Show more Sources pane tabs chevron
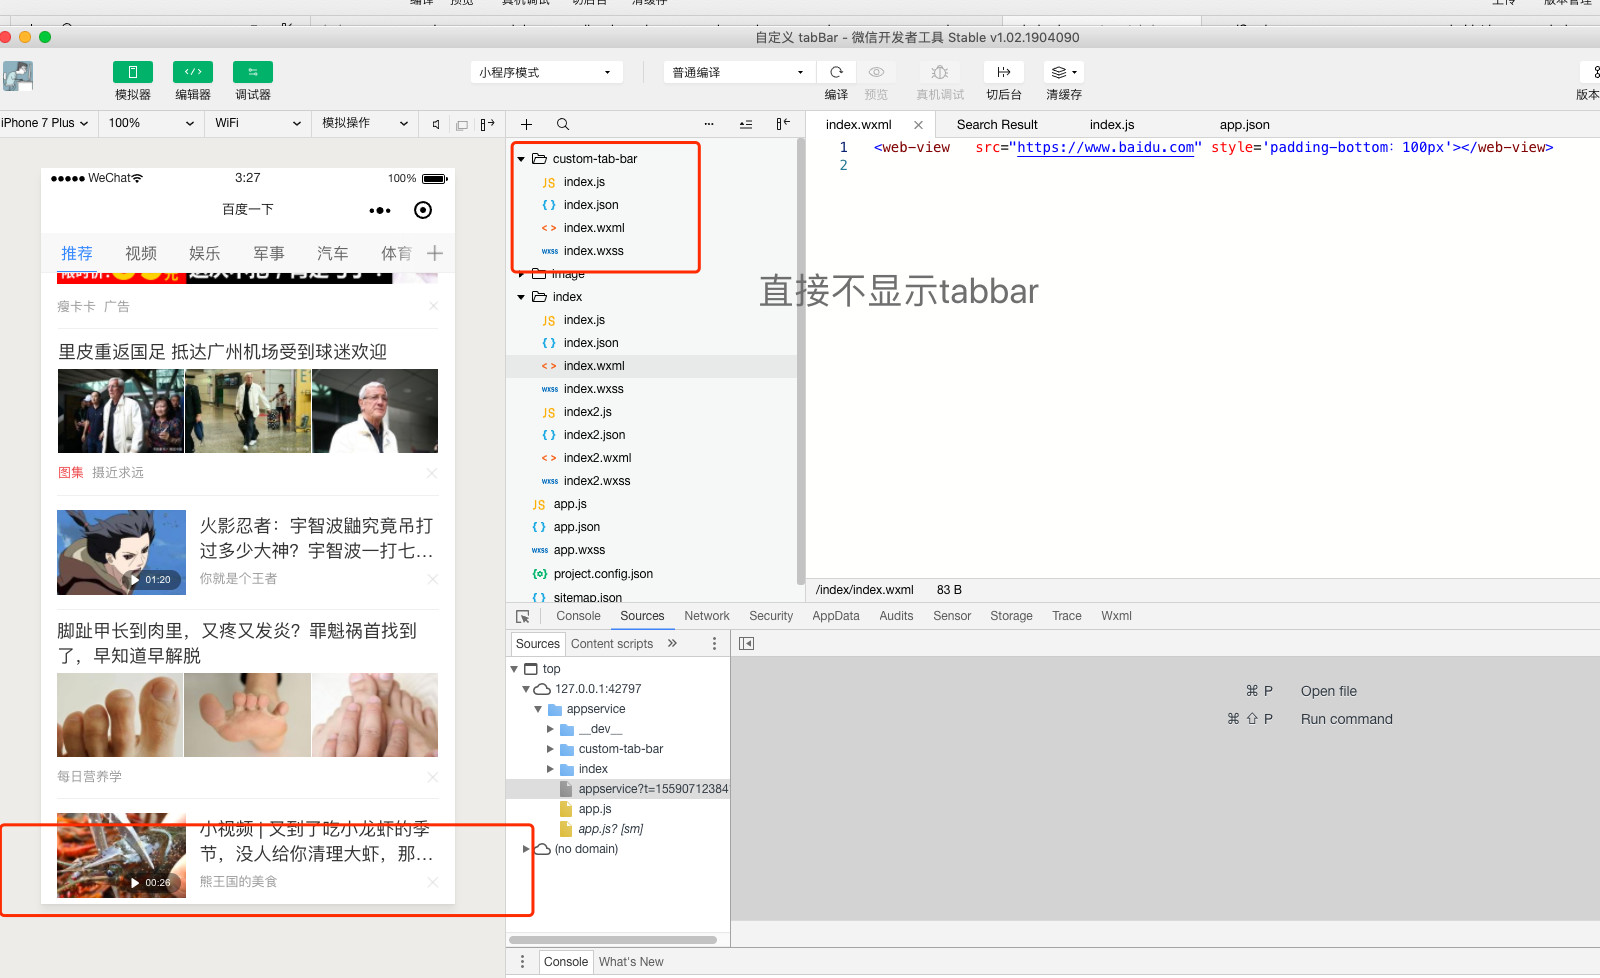 pyautogui.click(x=672, y=643)
